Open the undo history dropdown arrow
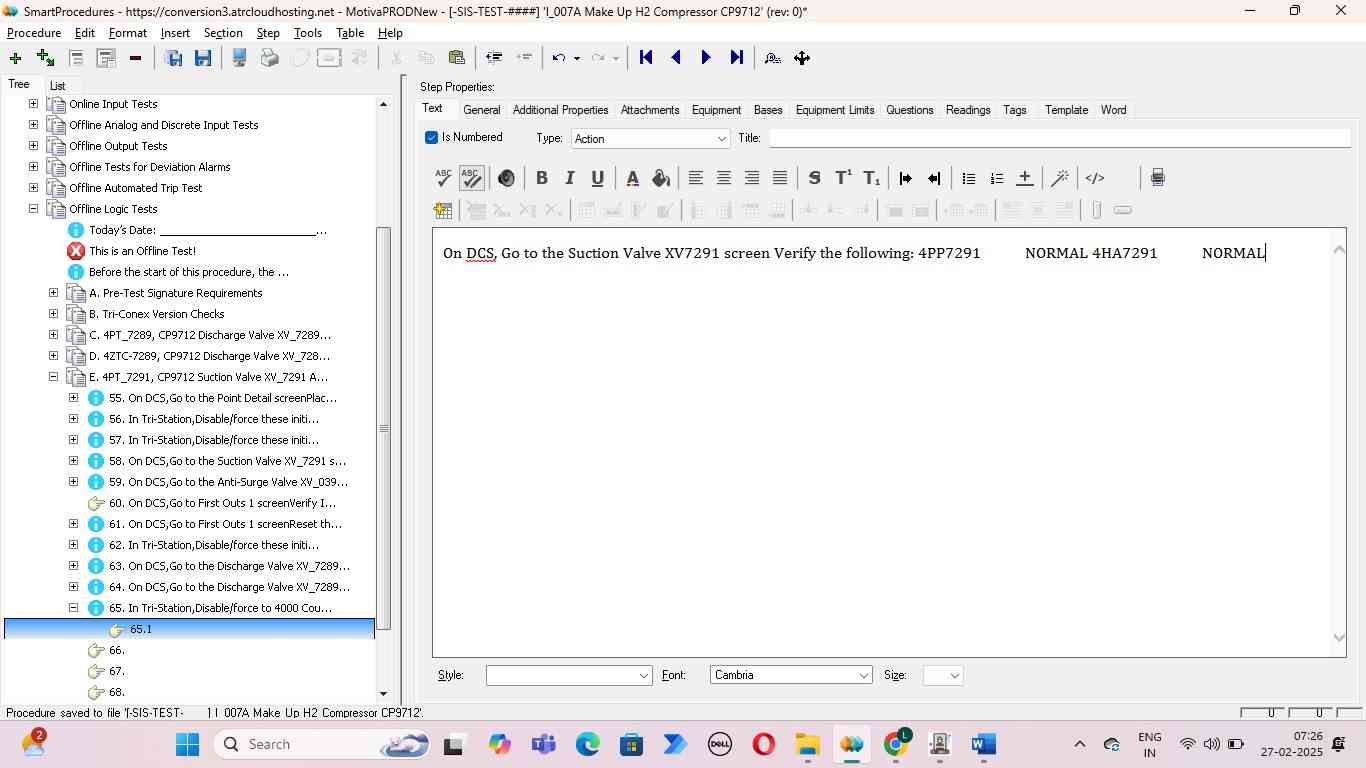1366x768 pixels. (x=577, y=58)
